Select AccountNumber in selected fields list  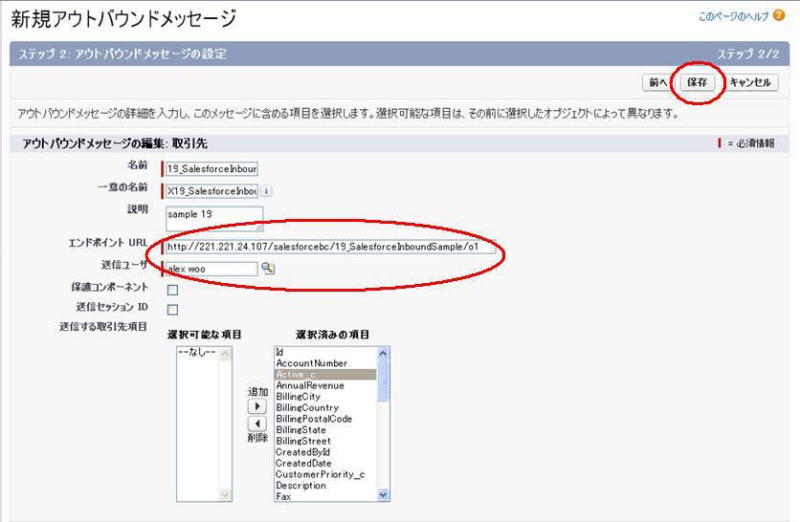(311, 363)
